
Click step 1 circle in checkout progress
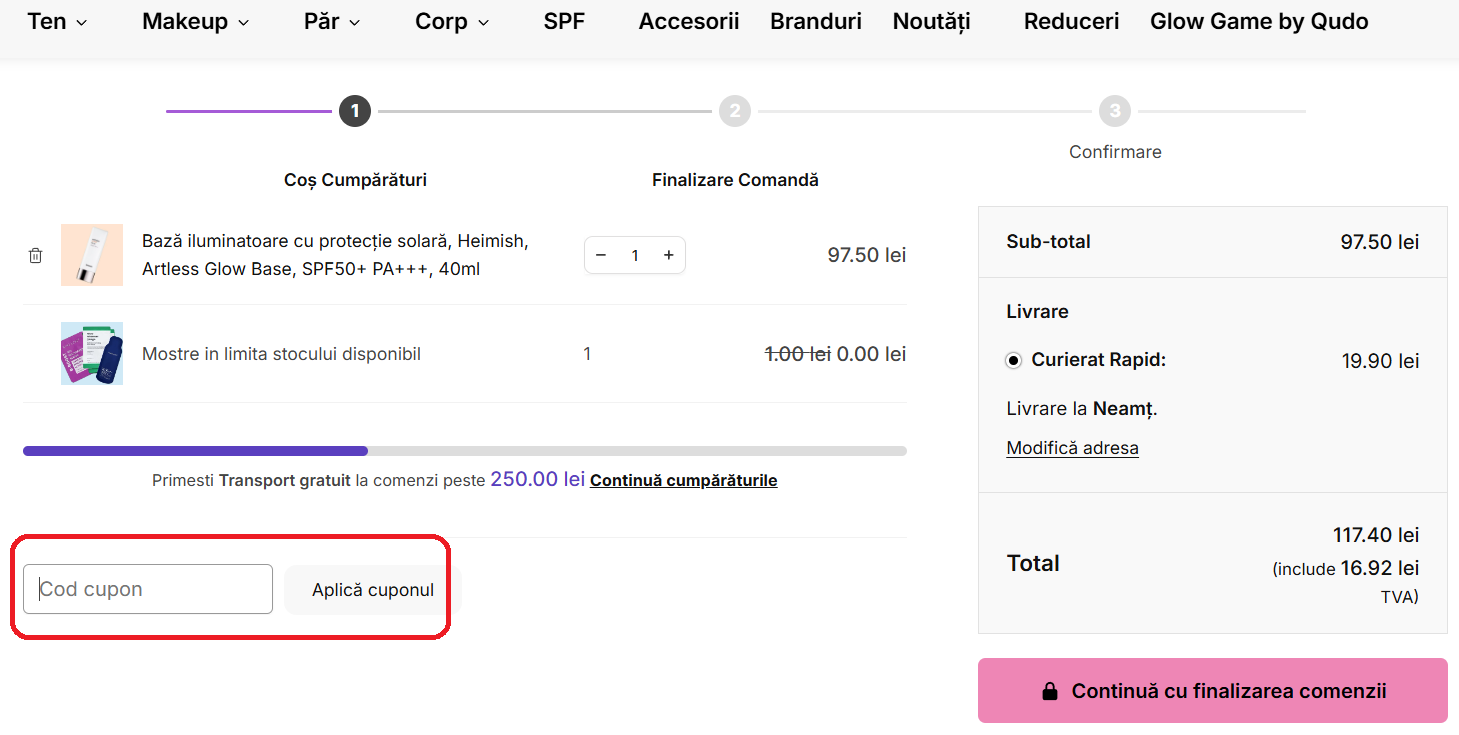pos(355,111)
